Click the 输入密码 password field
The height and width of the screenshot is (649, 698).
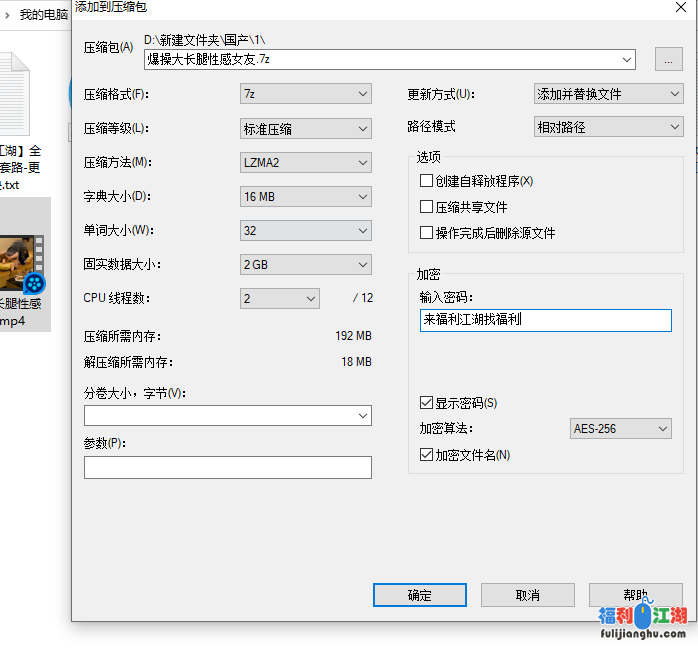coord(545,320)
